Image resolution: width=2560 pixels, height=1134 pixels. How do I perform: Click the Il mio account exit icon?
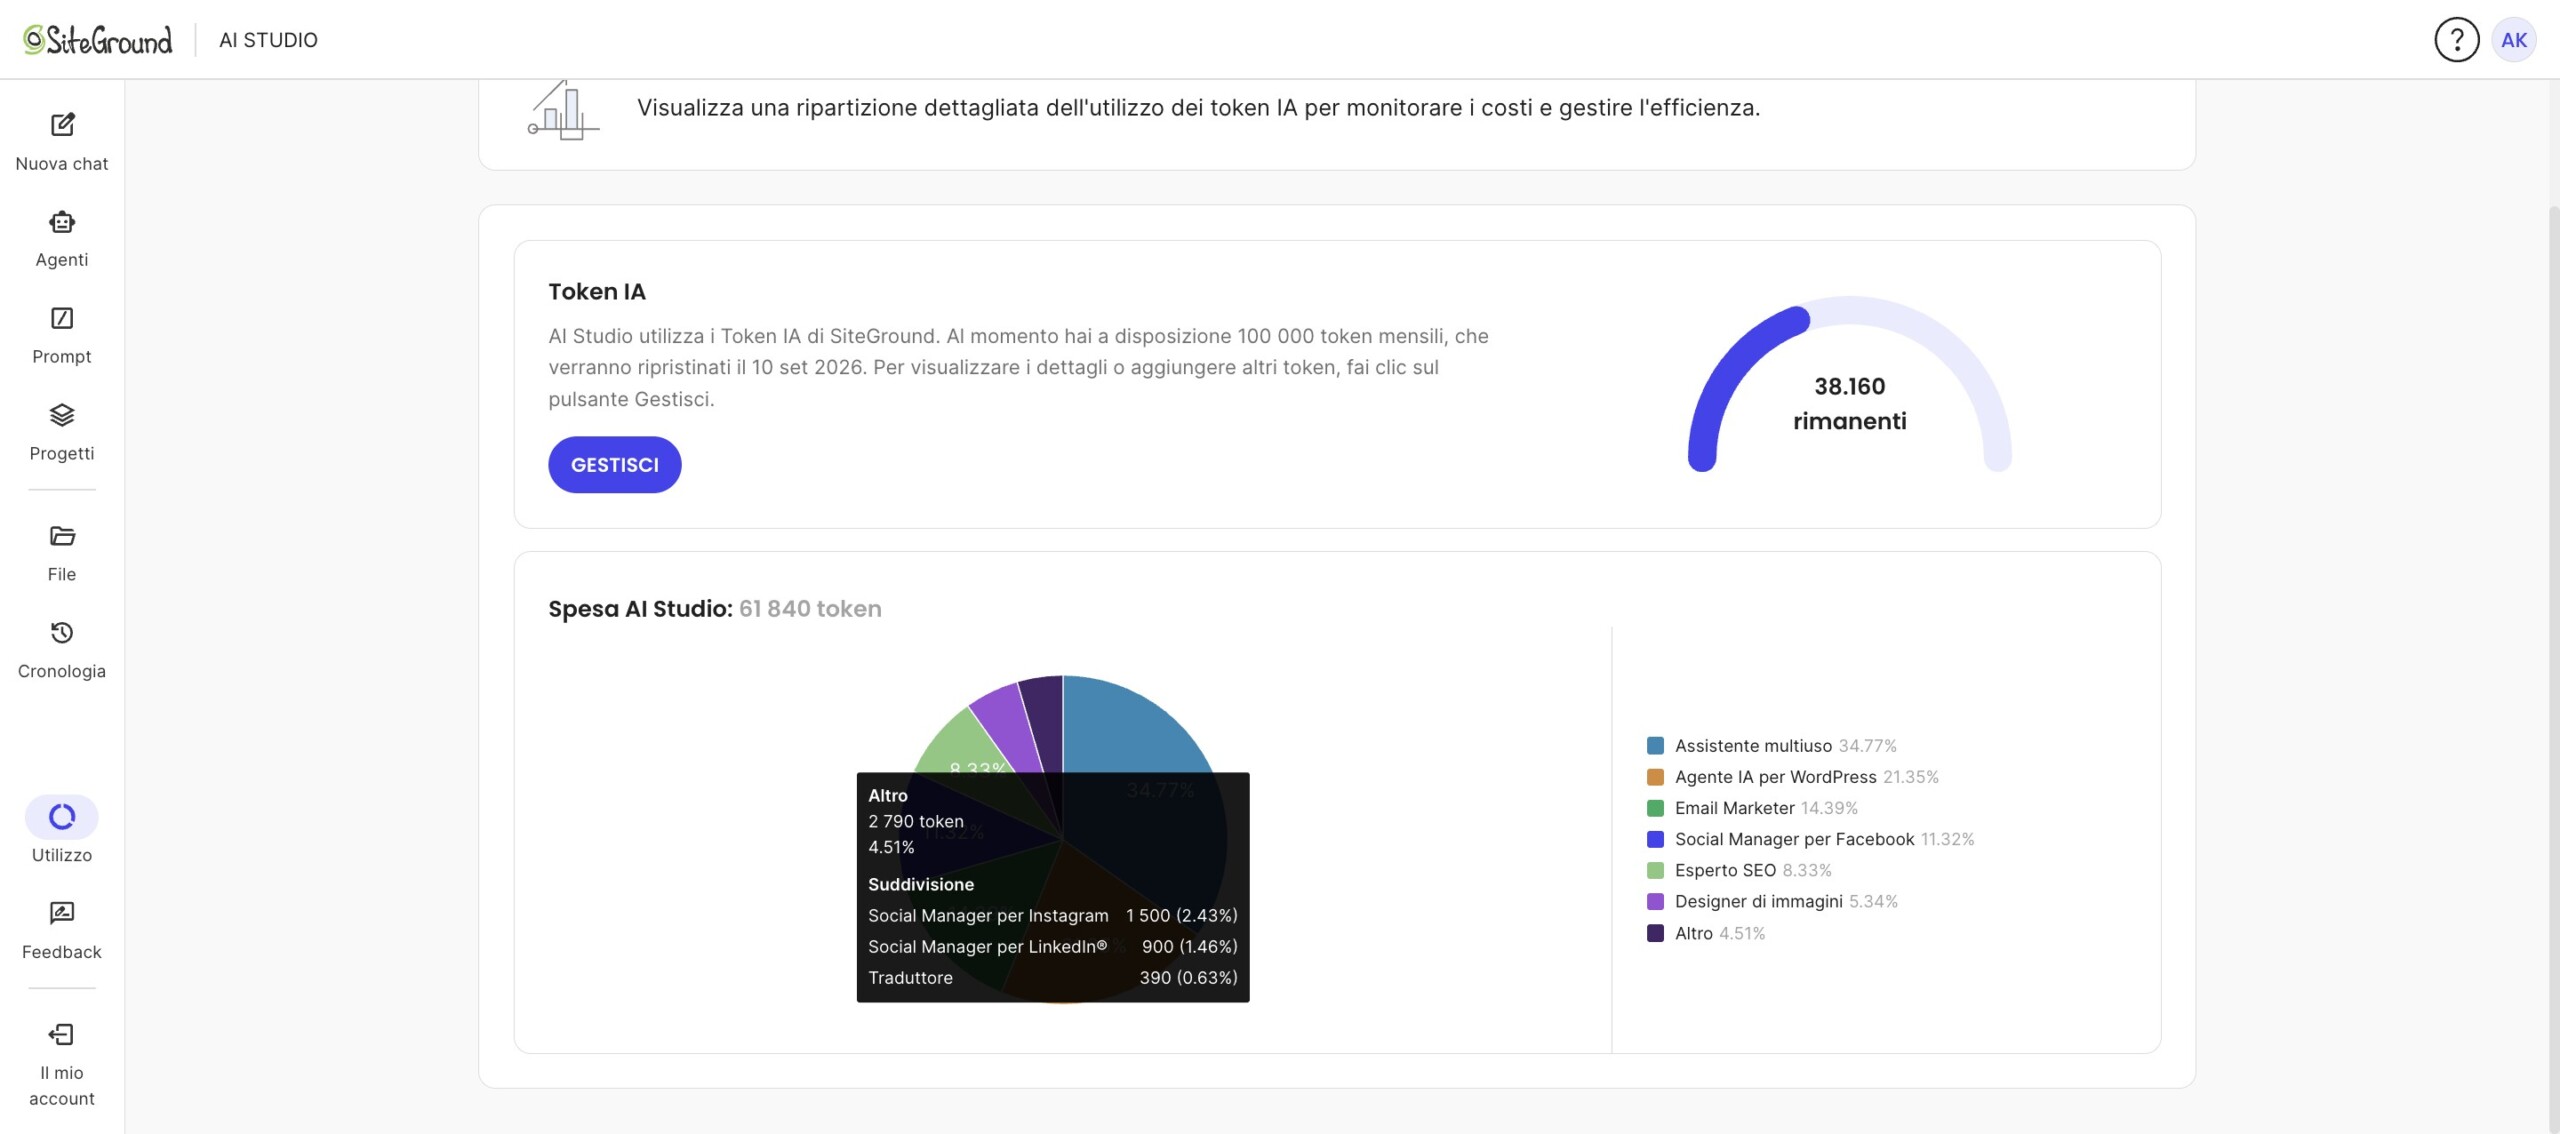coord(62,1034)
